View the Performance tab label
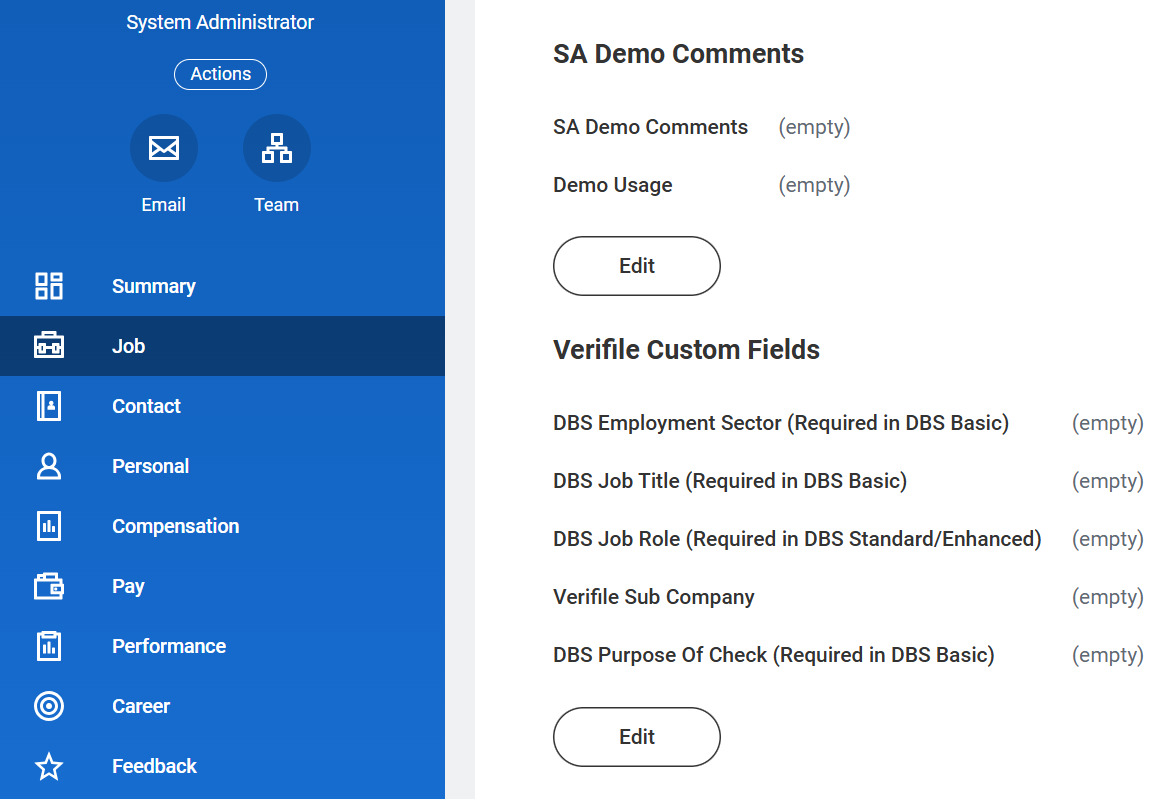1173x799 pixels. 169,646
